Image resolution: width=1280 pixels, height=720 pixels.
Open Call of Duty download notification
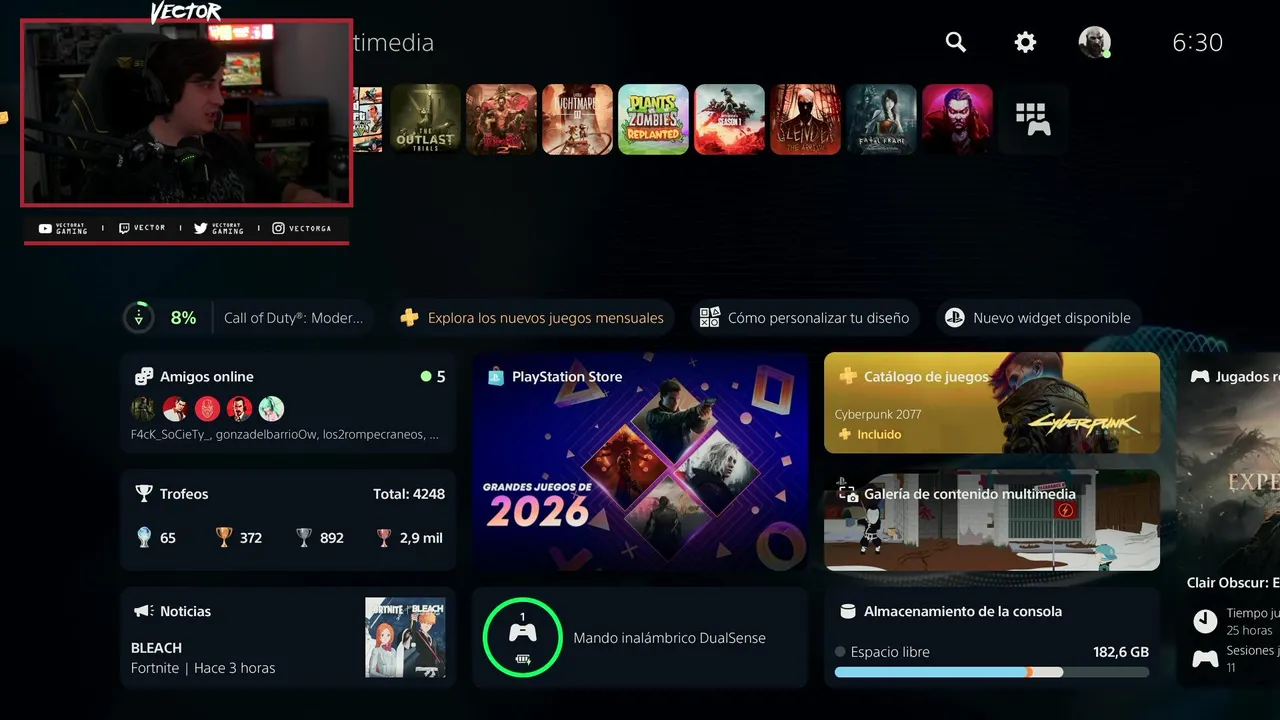tap(293, 318)
